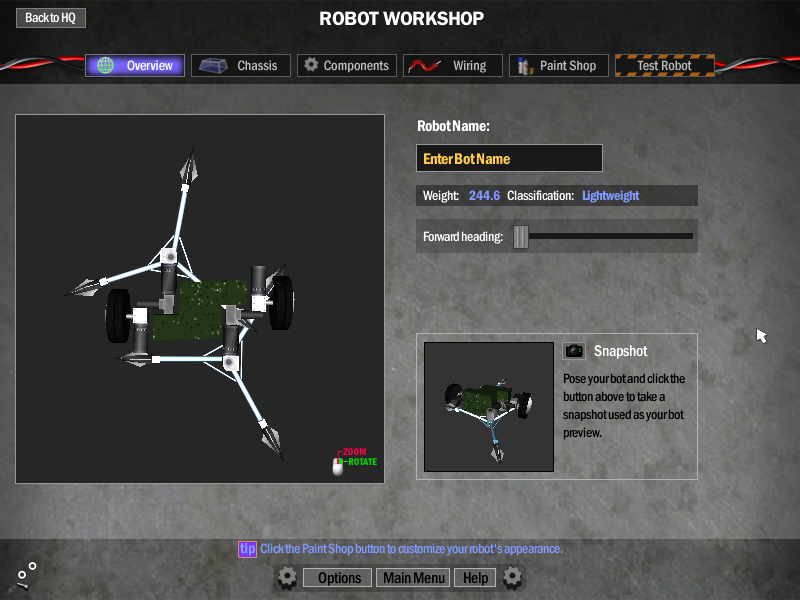This screenshot has width=800, height=600.
Task: Switch to the Wiring tab
Action: point(453,65)
